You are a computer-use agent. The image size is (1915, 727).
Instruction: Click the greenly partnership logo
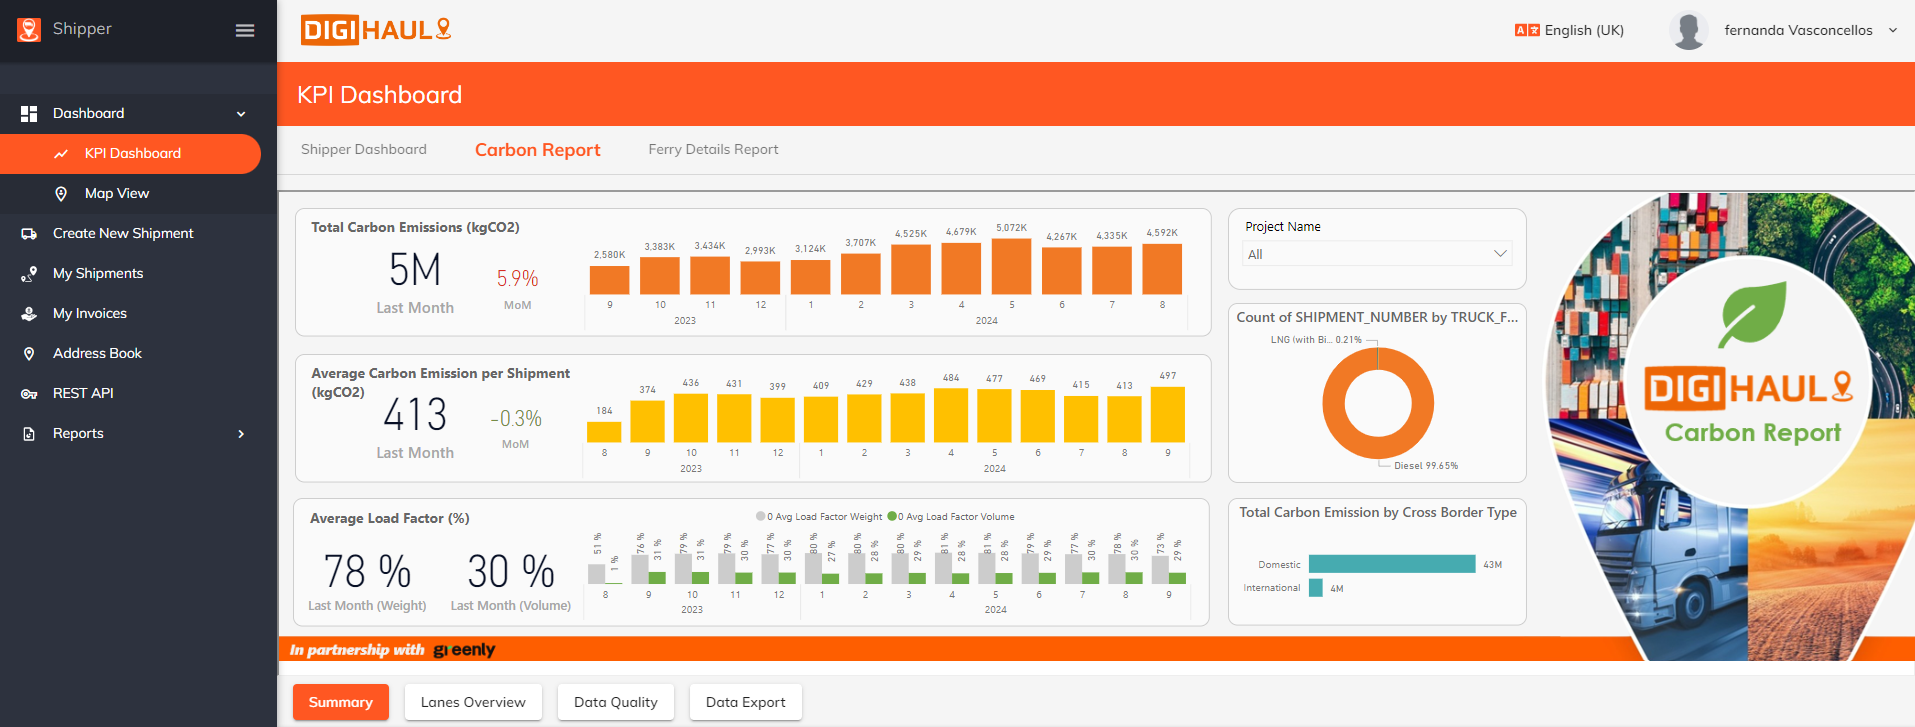pyautogui.click(x=464, y=650)
